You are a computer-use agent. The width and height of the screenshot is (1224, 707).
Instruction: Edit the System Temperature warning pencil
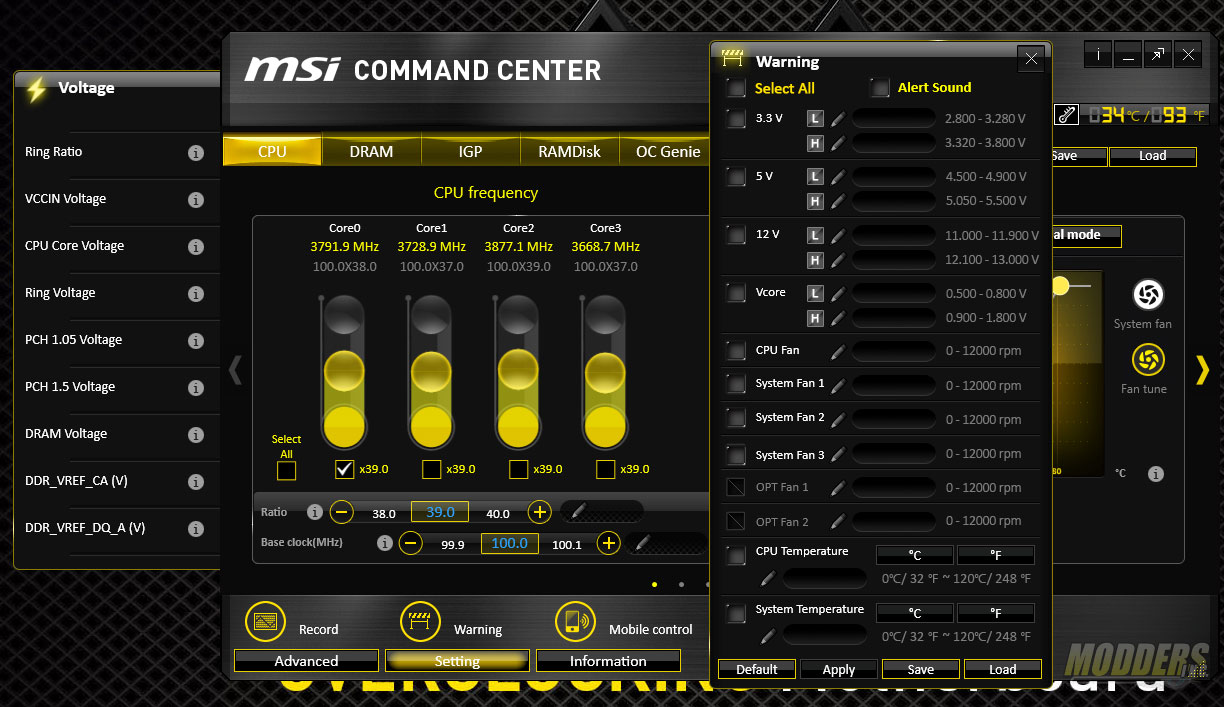point(767,635)
